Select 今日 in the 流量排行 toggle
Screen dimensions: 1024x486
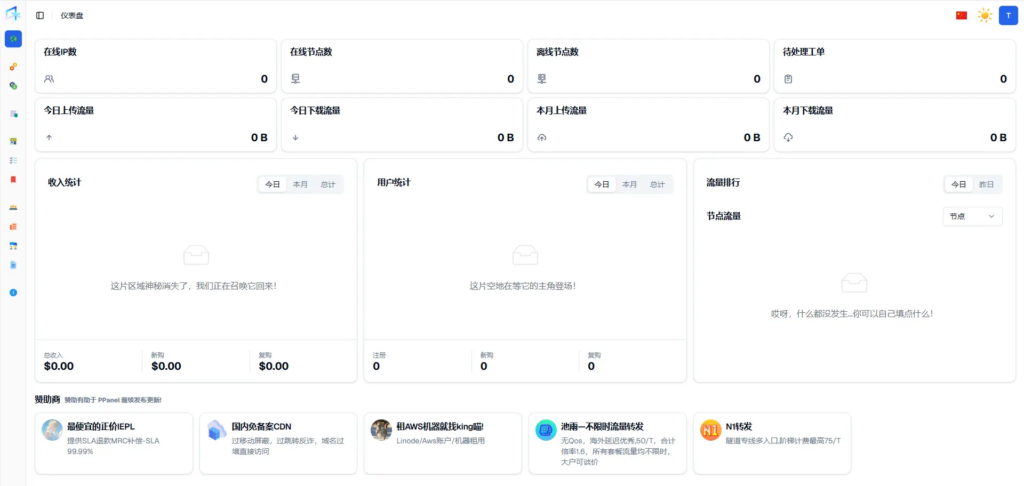click(x=959, y=184)
